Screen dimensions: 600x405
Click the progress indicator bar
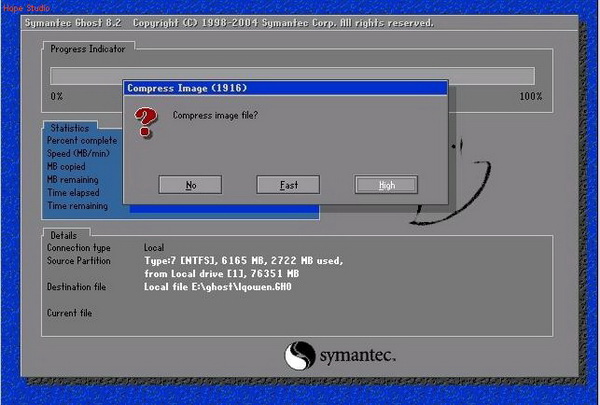pyautogui.click(x=292, y=76)
